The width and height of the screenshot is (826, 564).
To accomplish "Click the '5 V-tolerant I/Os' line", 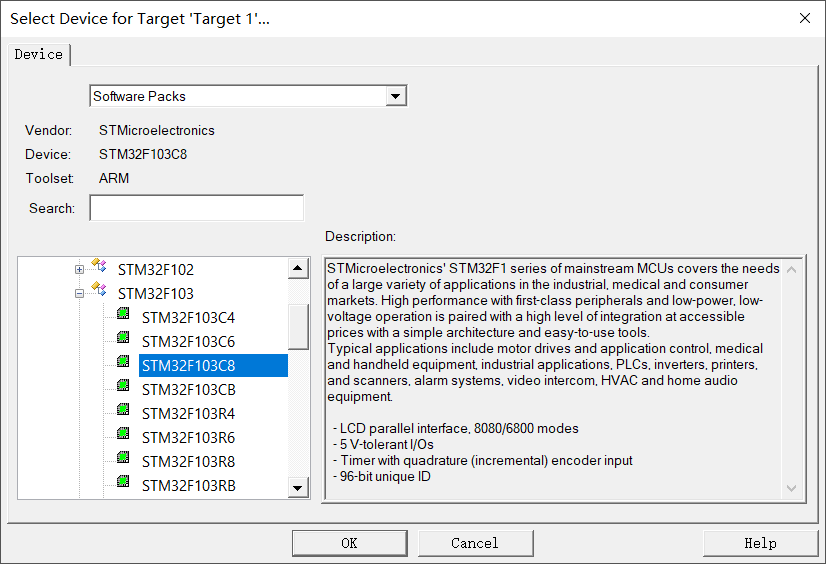I will tap(384, 444).
